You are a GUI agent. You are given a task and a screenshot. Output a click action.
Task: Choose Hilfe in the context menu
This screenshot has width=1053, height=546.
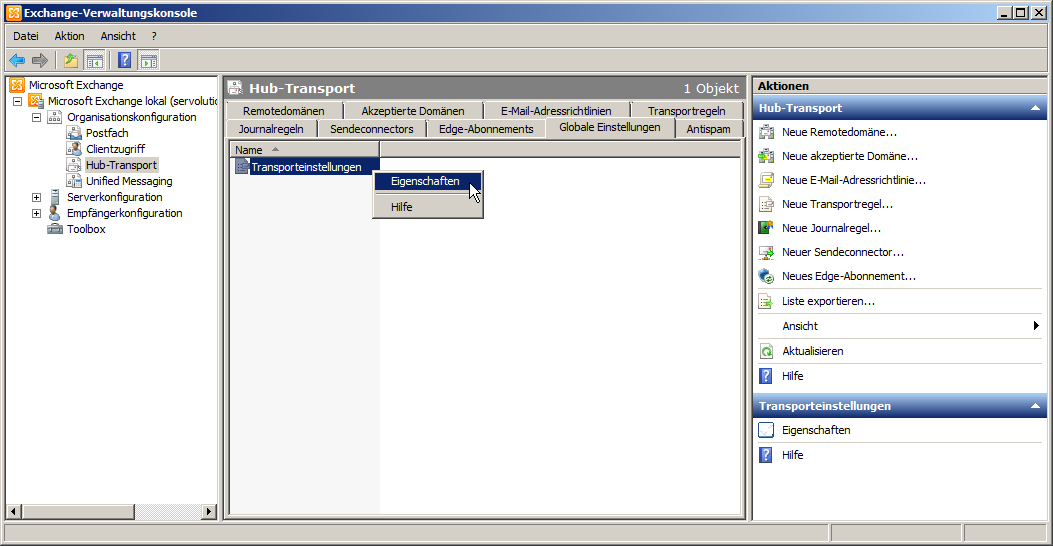pyautogui.click(x=428, y=207)
